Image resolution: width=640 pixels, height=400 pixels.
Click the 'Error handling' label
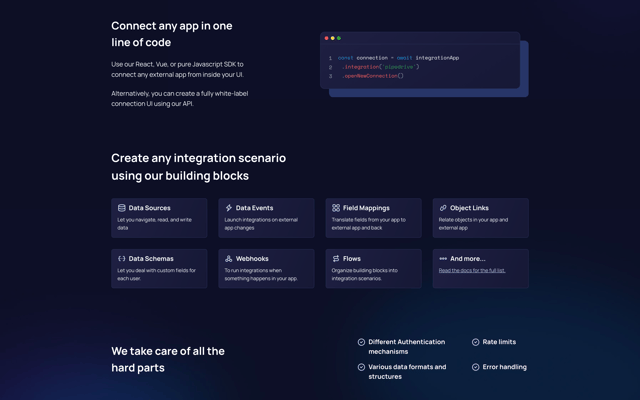pos(504,367)
